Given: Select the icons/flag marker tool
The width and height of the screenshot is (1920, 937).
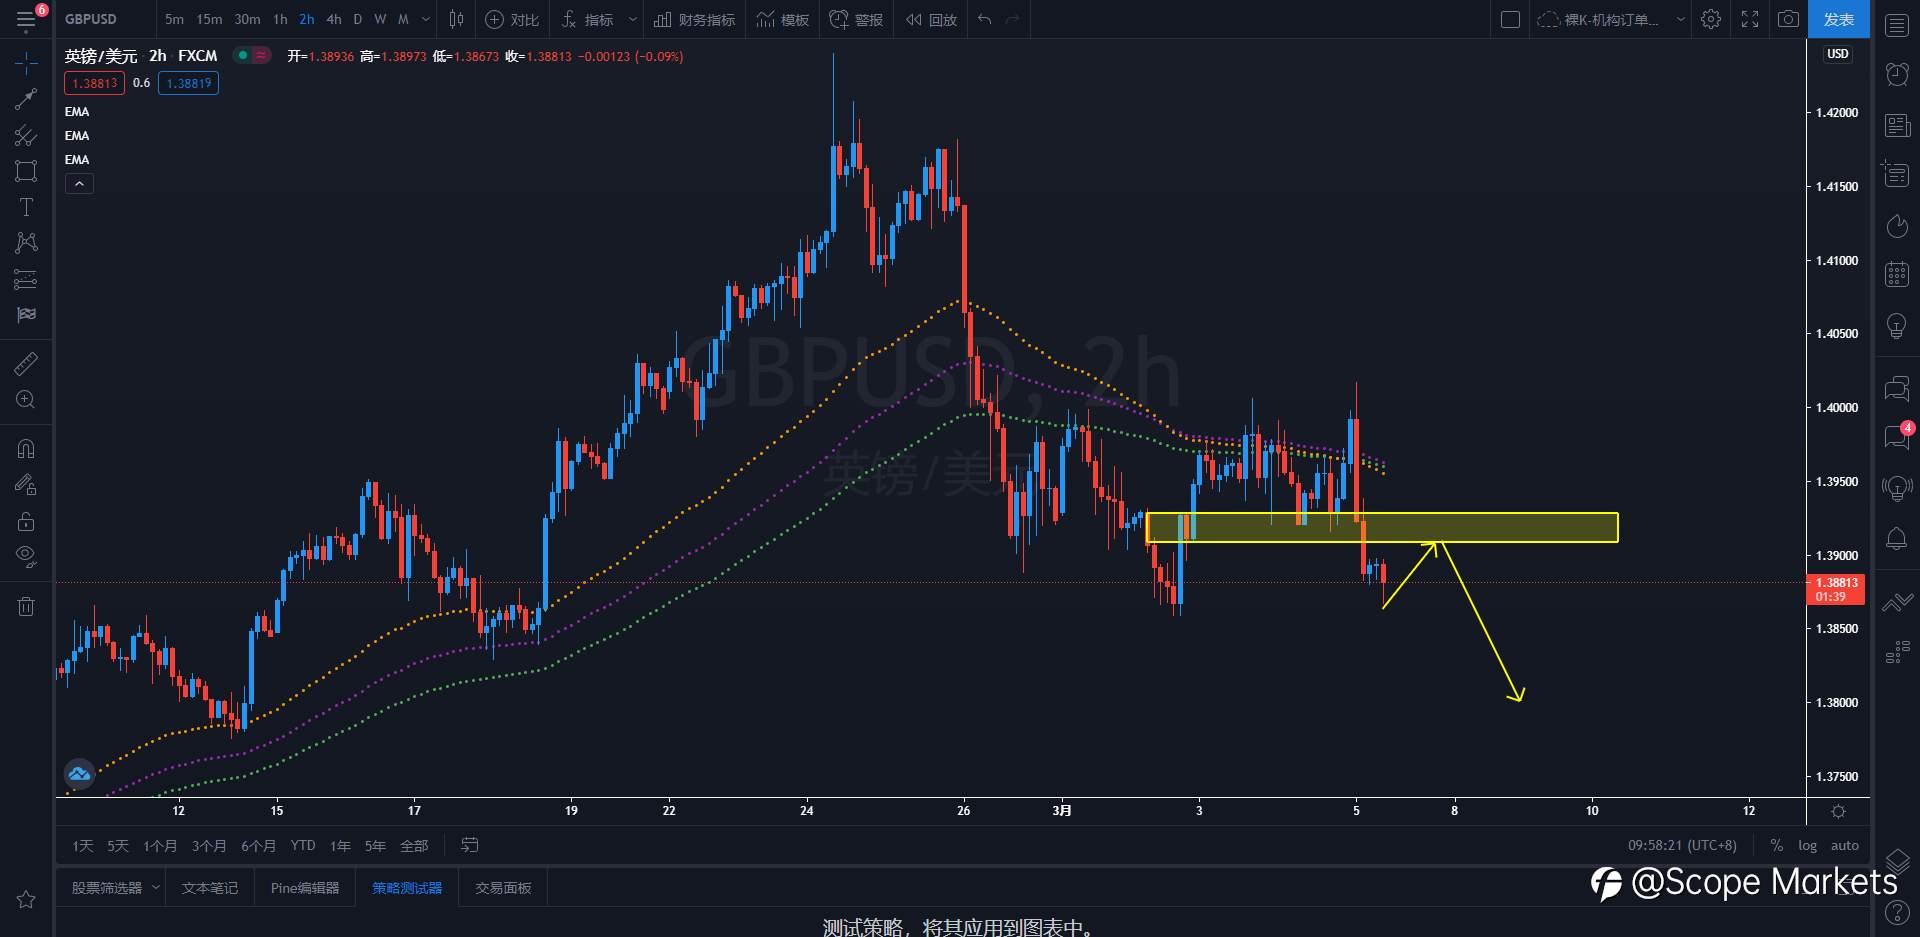Looking at the screenshot, I should 26,315.
